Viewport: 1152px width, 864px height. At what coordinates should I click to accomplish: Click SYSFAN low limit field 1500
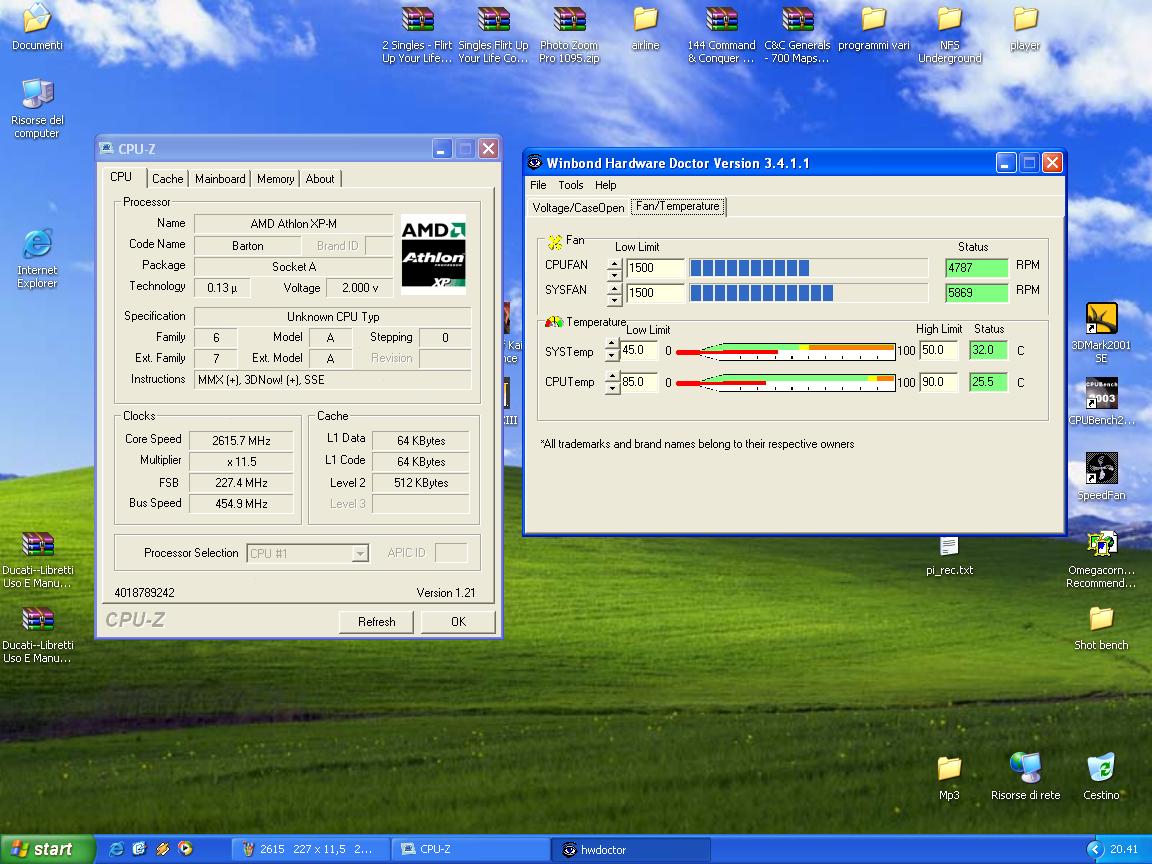point(655,292)
